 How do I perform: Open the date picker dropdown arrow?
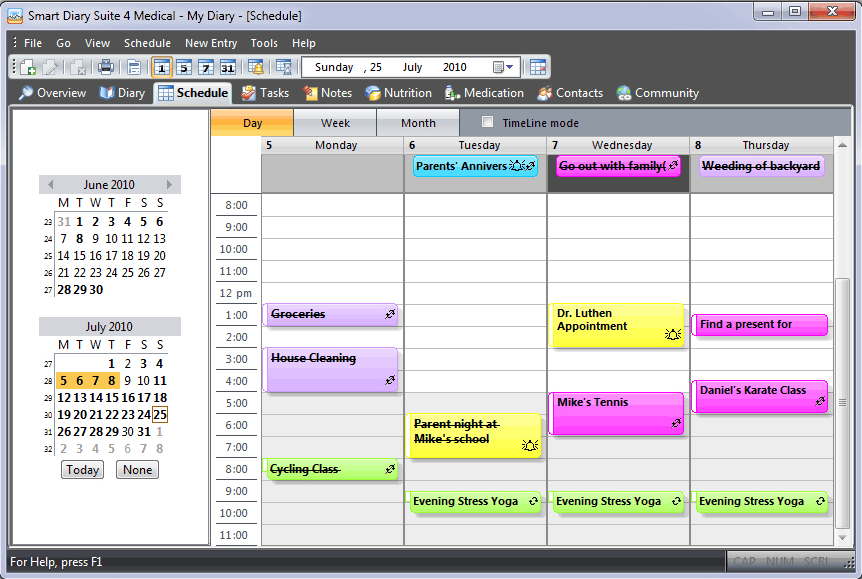coord(510,68)
